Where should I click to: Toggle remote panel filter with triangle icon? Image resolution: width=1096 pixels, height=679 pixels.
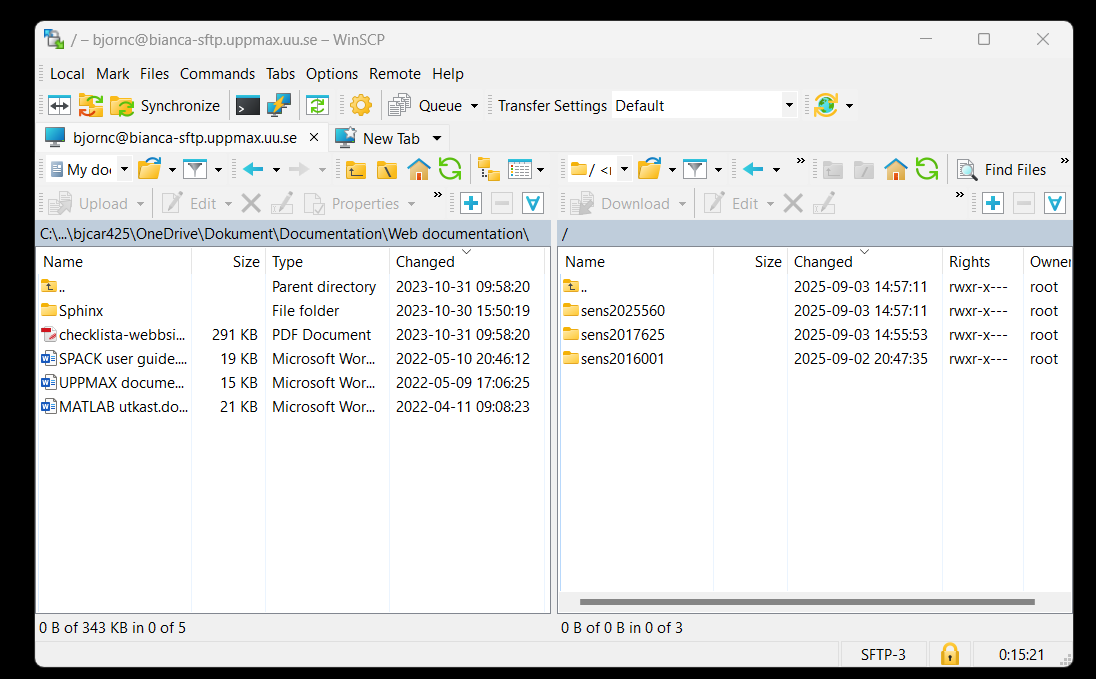click(x=1054, y=203)
